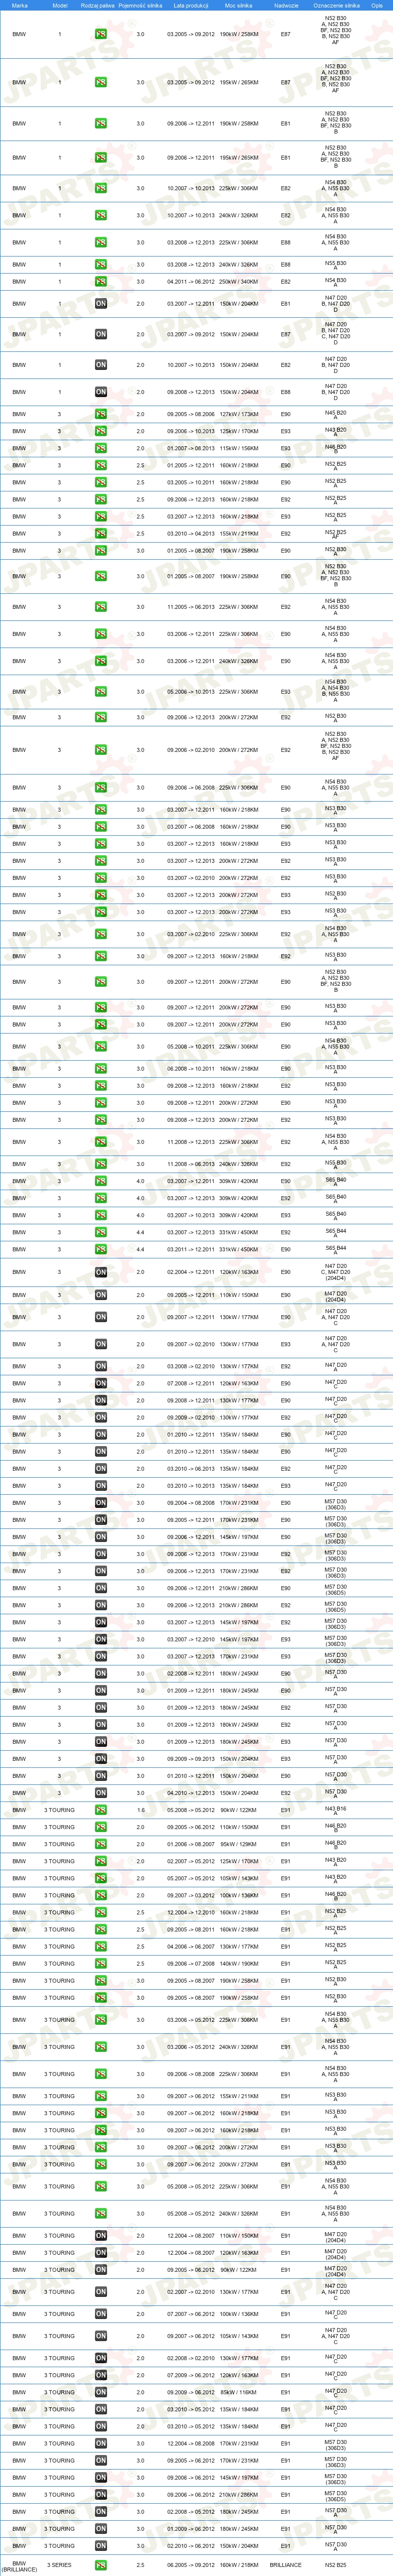Image resolution: width=393 pixels, height=2576 pixels.
Task: Select the 140kW/190KM power cell
Action: click(238, 1963)
